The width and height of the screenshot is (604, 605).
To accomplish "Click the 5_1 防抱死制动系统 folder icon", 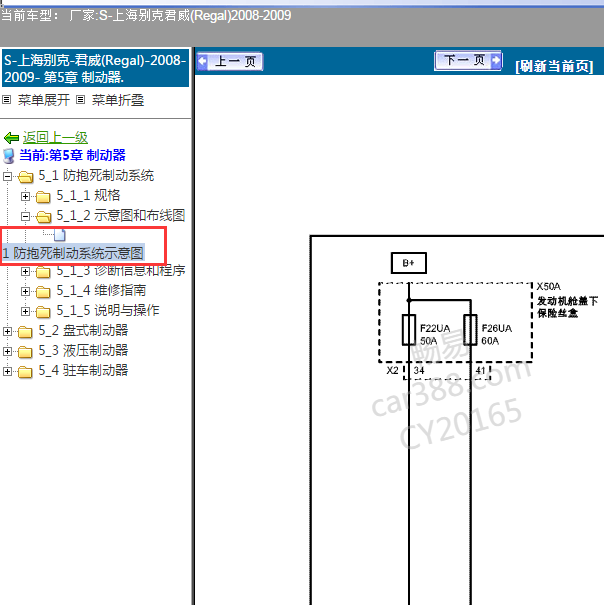I will [25, 177].
